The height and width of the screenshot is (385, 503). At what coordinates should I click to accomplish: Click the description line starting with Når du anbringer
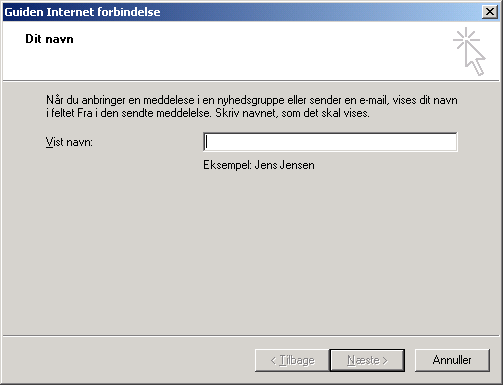tap(252, 100)
